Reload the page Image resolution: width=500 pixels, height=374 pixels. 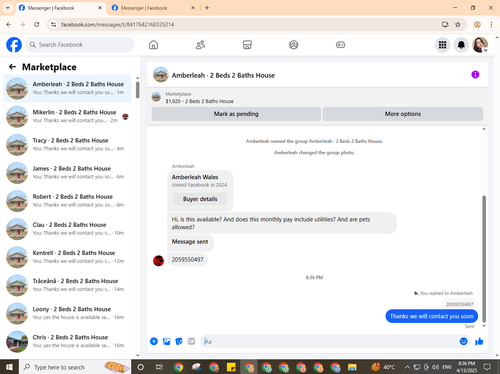(37, 24)
